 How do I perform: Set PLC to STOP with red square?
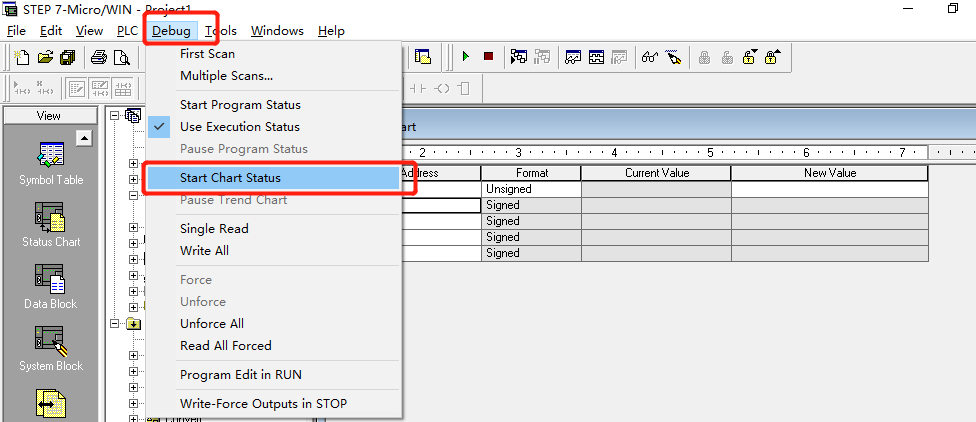coord(488,57)
